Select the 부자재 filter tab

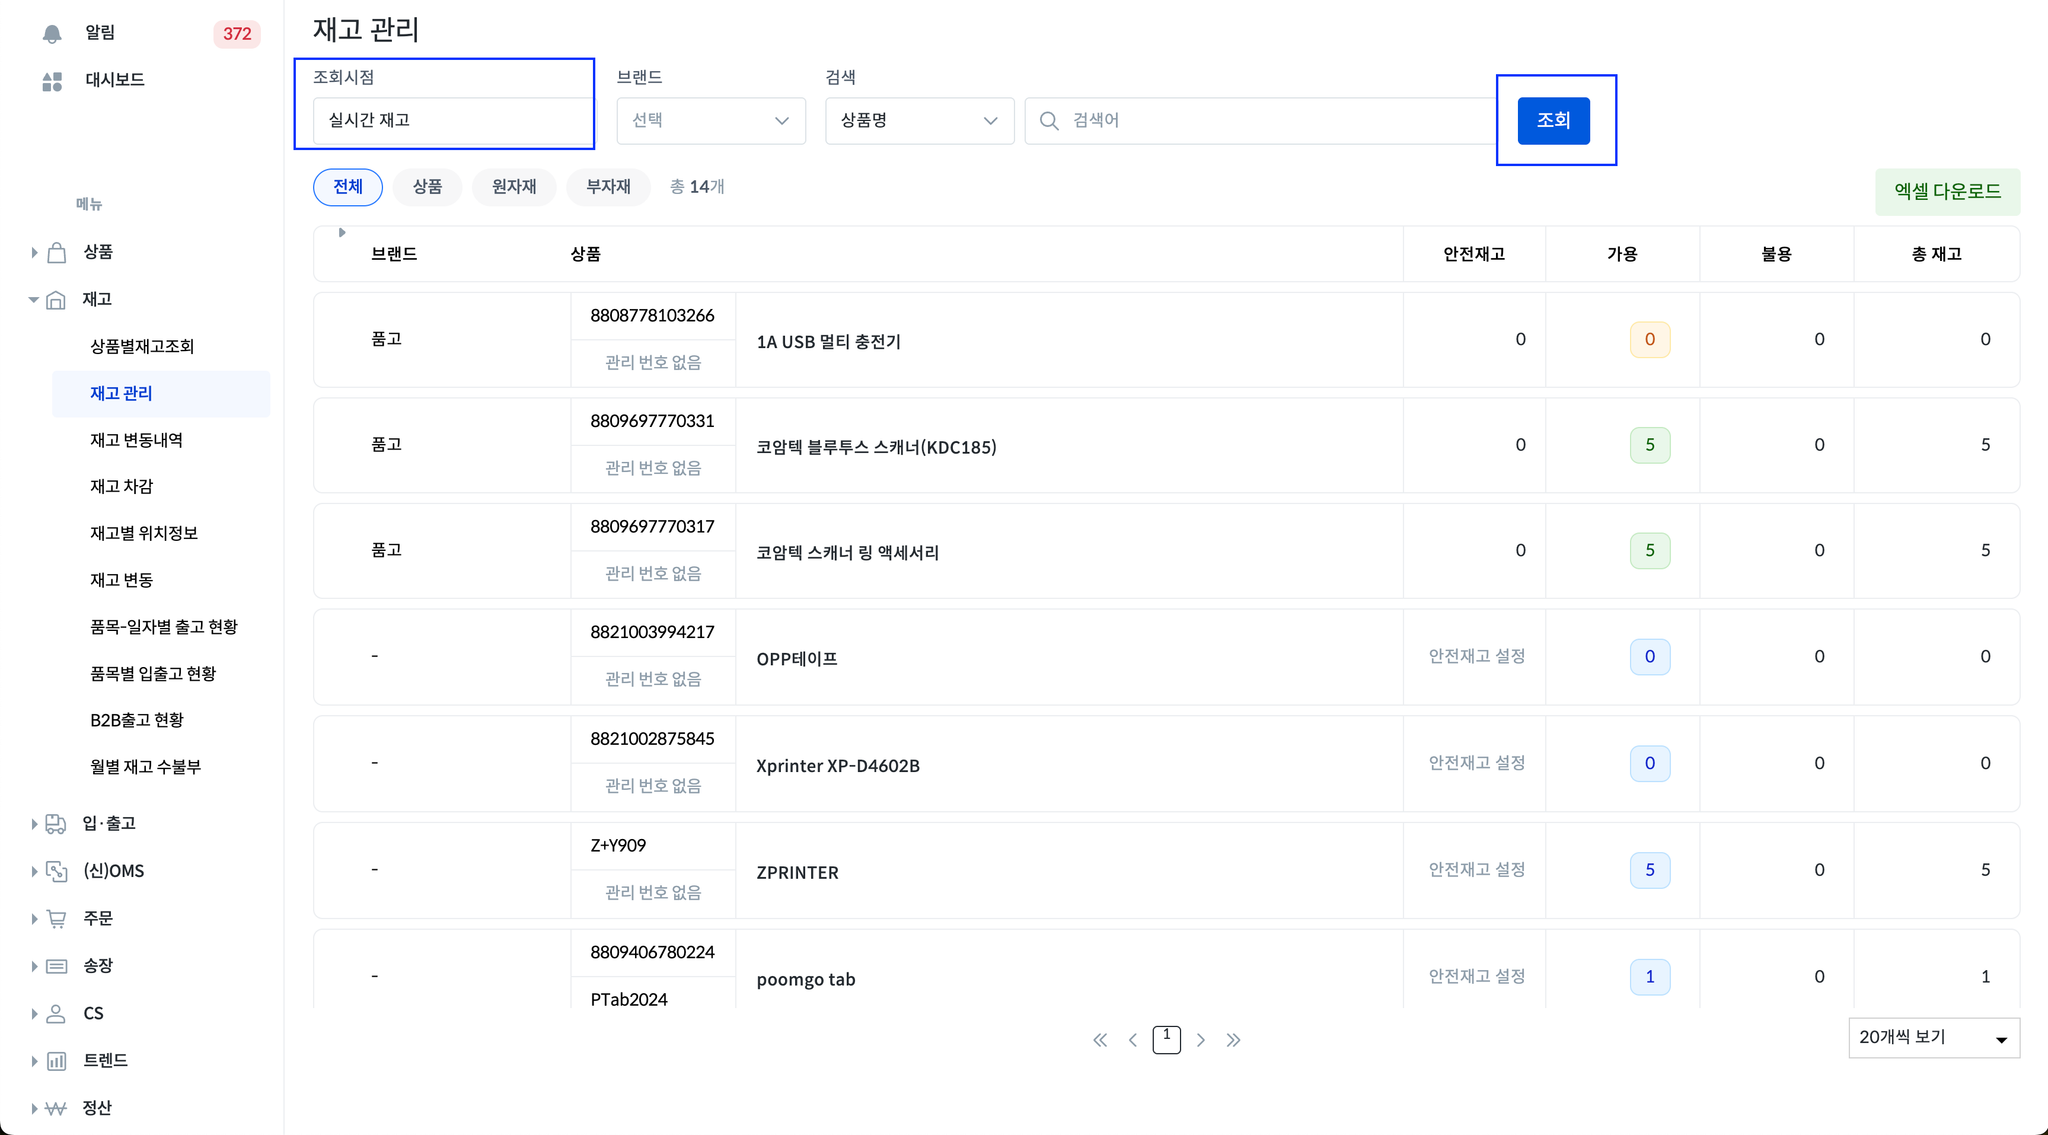click(x=608, y=187)
